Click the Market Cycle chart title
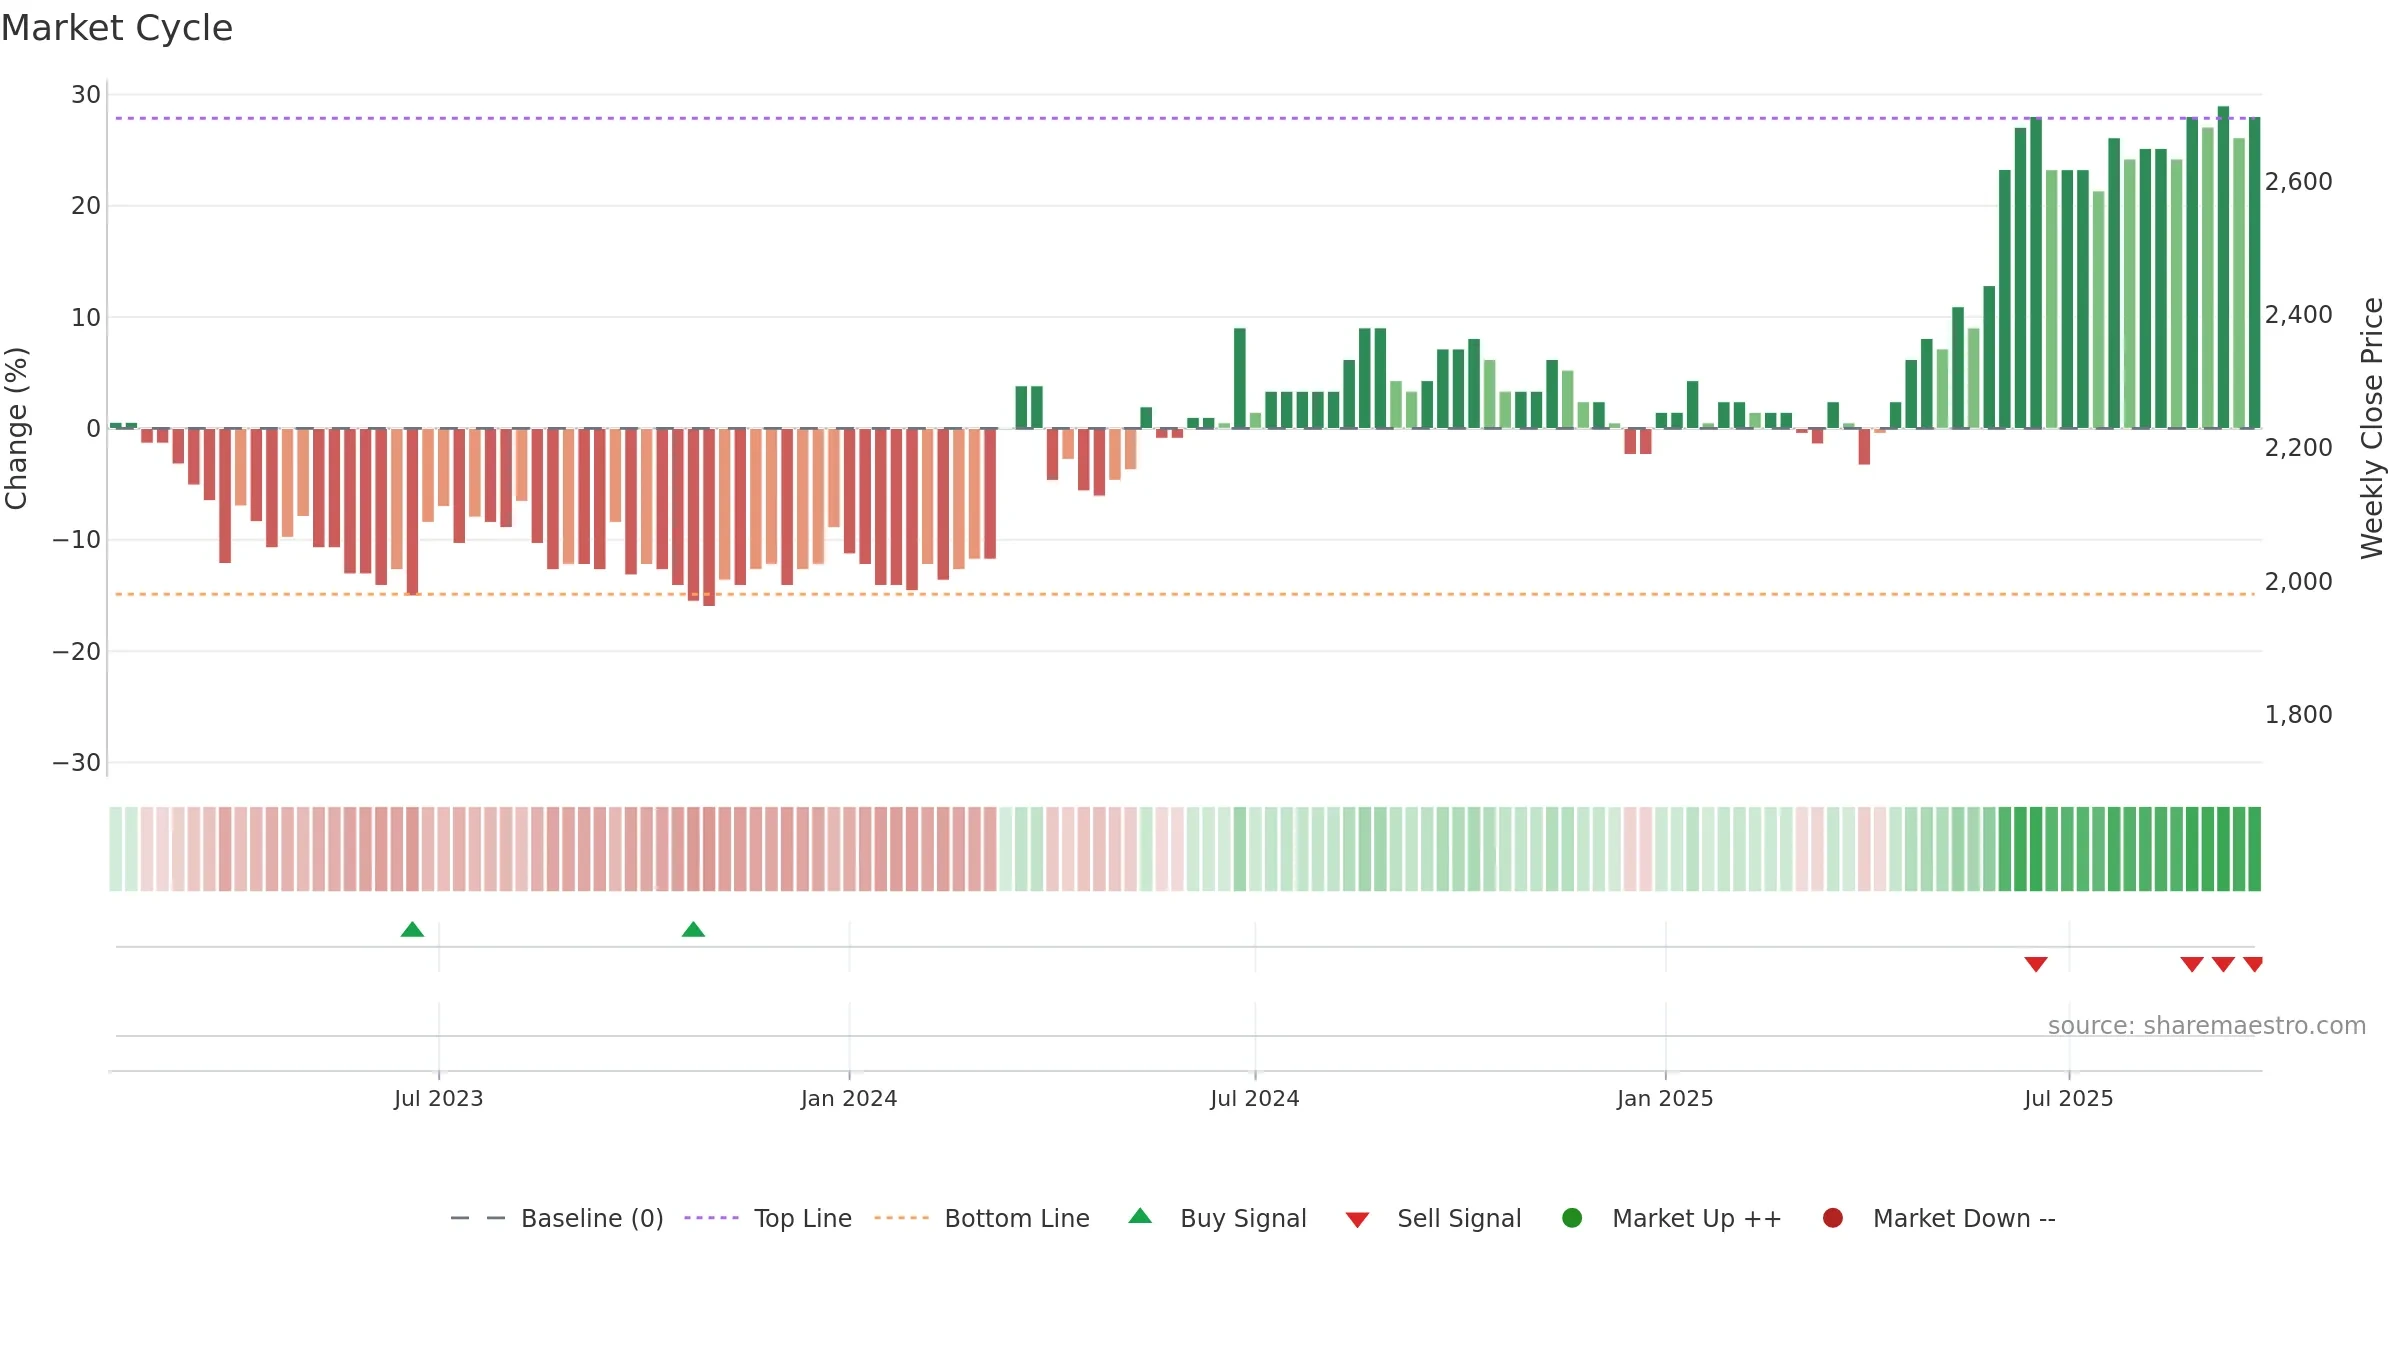The image size is (2400, 1350). click(x=117, y=28)
